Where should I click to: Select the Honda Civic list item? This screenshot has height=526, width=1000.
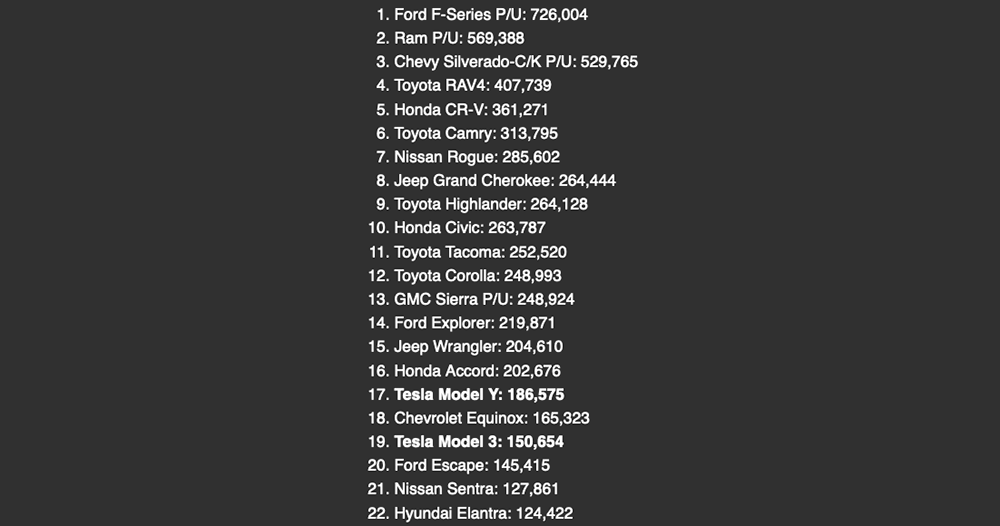coord(469,228)
